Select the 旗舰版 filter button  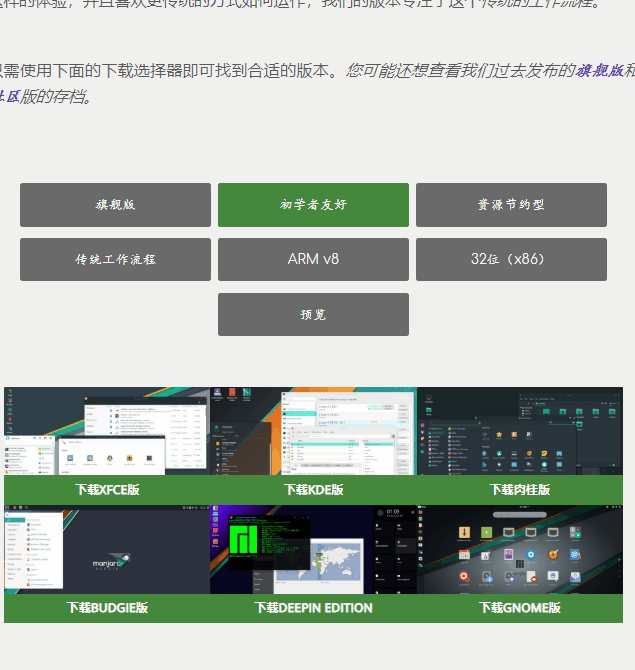tap(115, 205)
